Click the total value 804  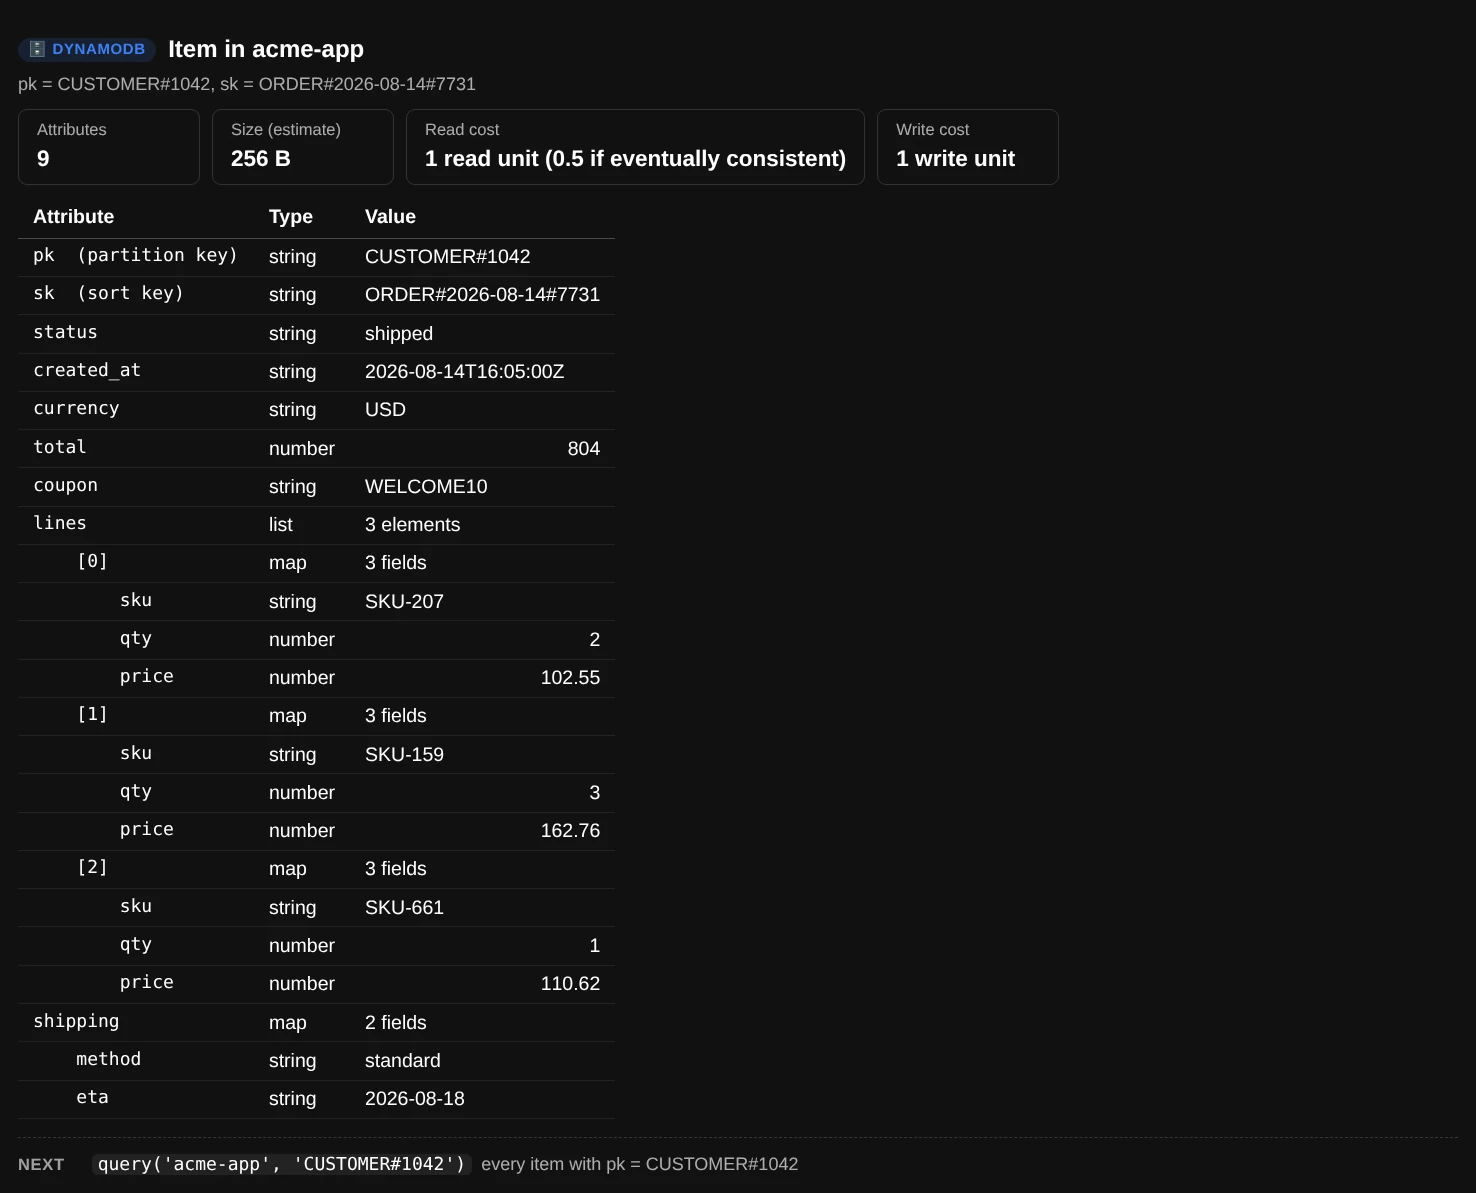point(584,449)
